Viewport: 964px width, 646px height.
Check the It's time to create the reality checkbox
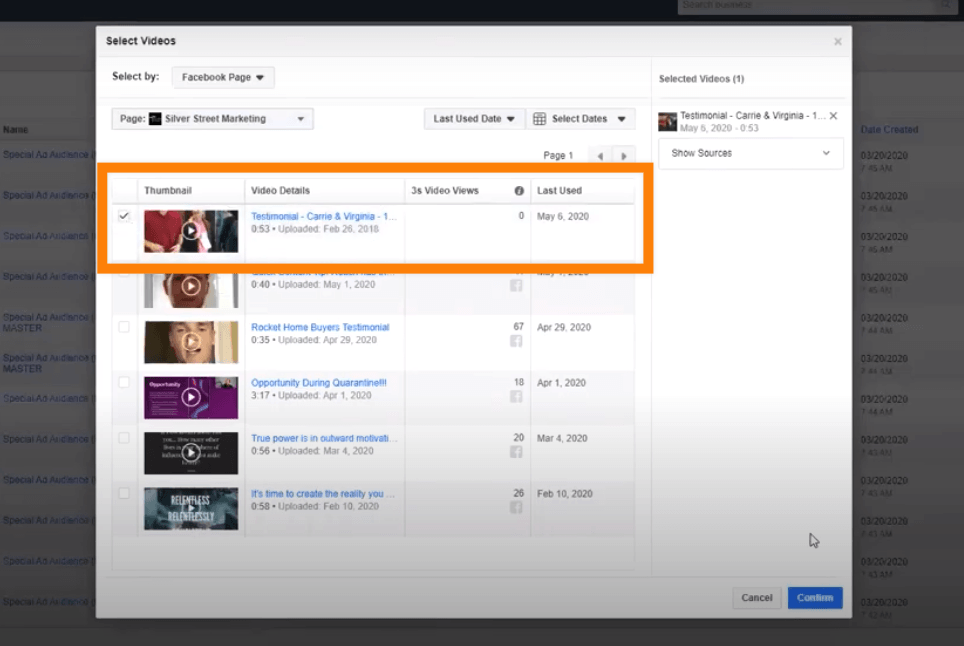124,493
